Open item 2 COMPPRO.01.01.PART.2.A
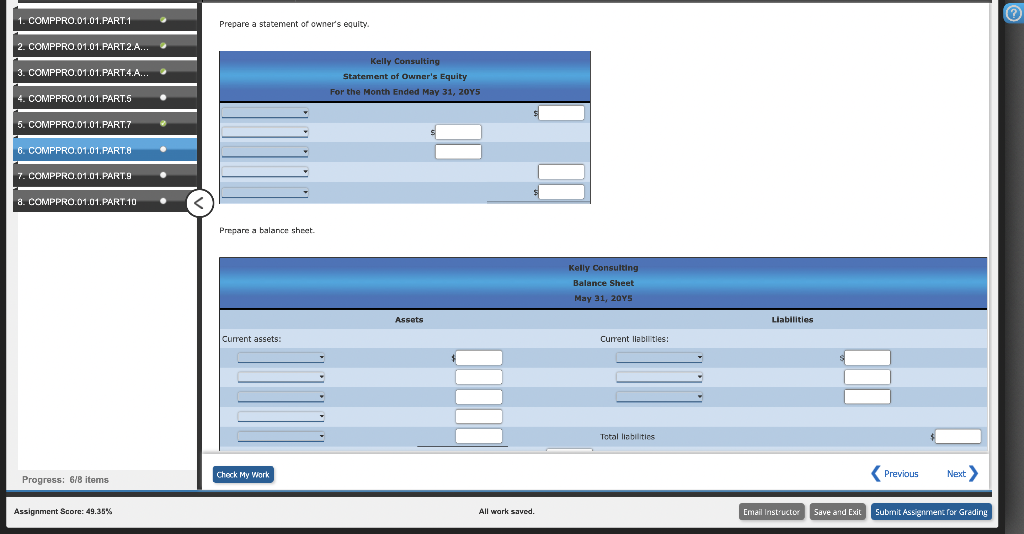Image resolution: width=1024 pixels, height=534 pixels. point(104,46)
